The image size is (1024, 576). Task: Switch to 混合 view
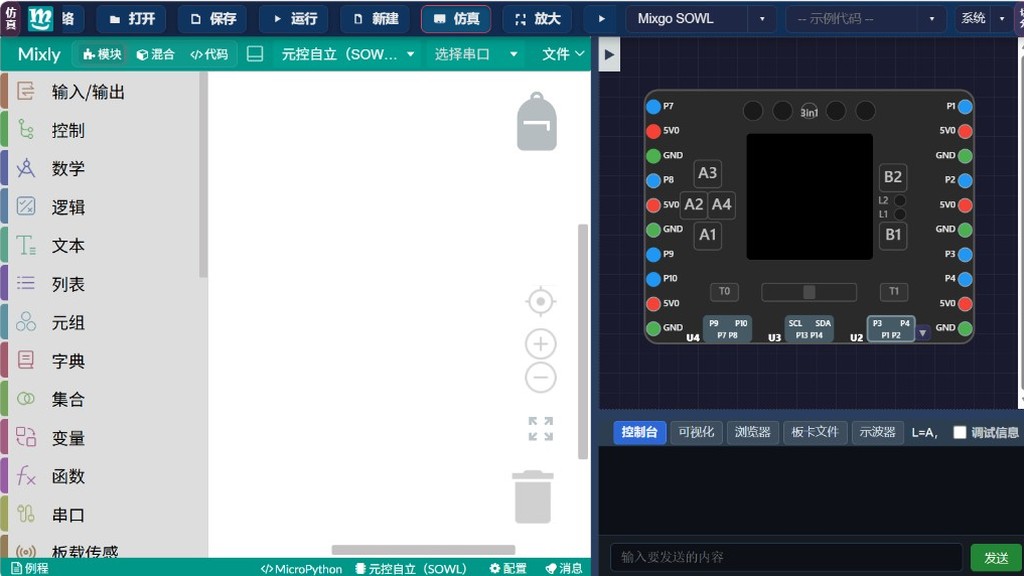point(155,54)
